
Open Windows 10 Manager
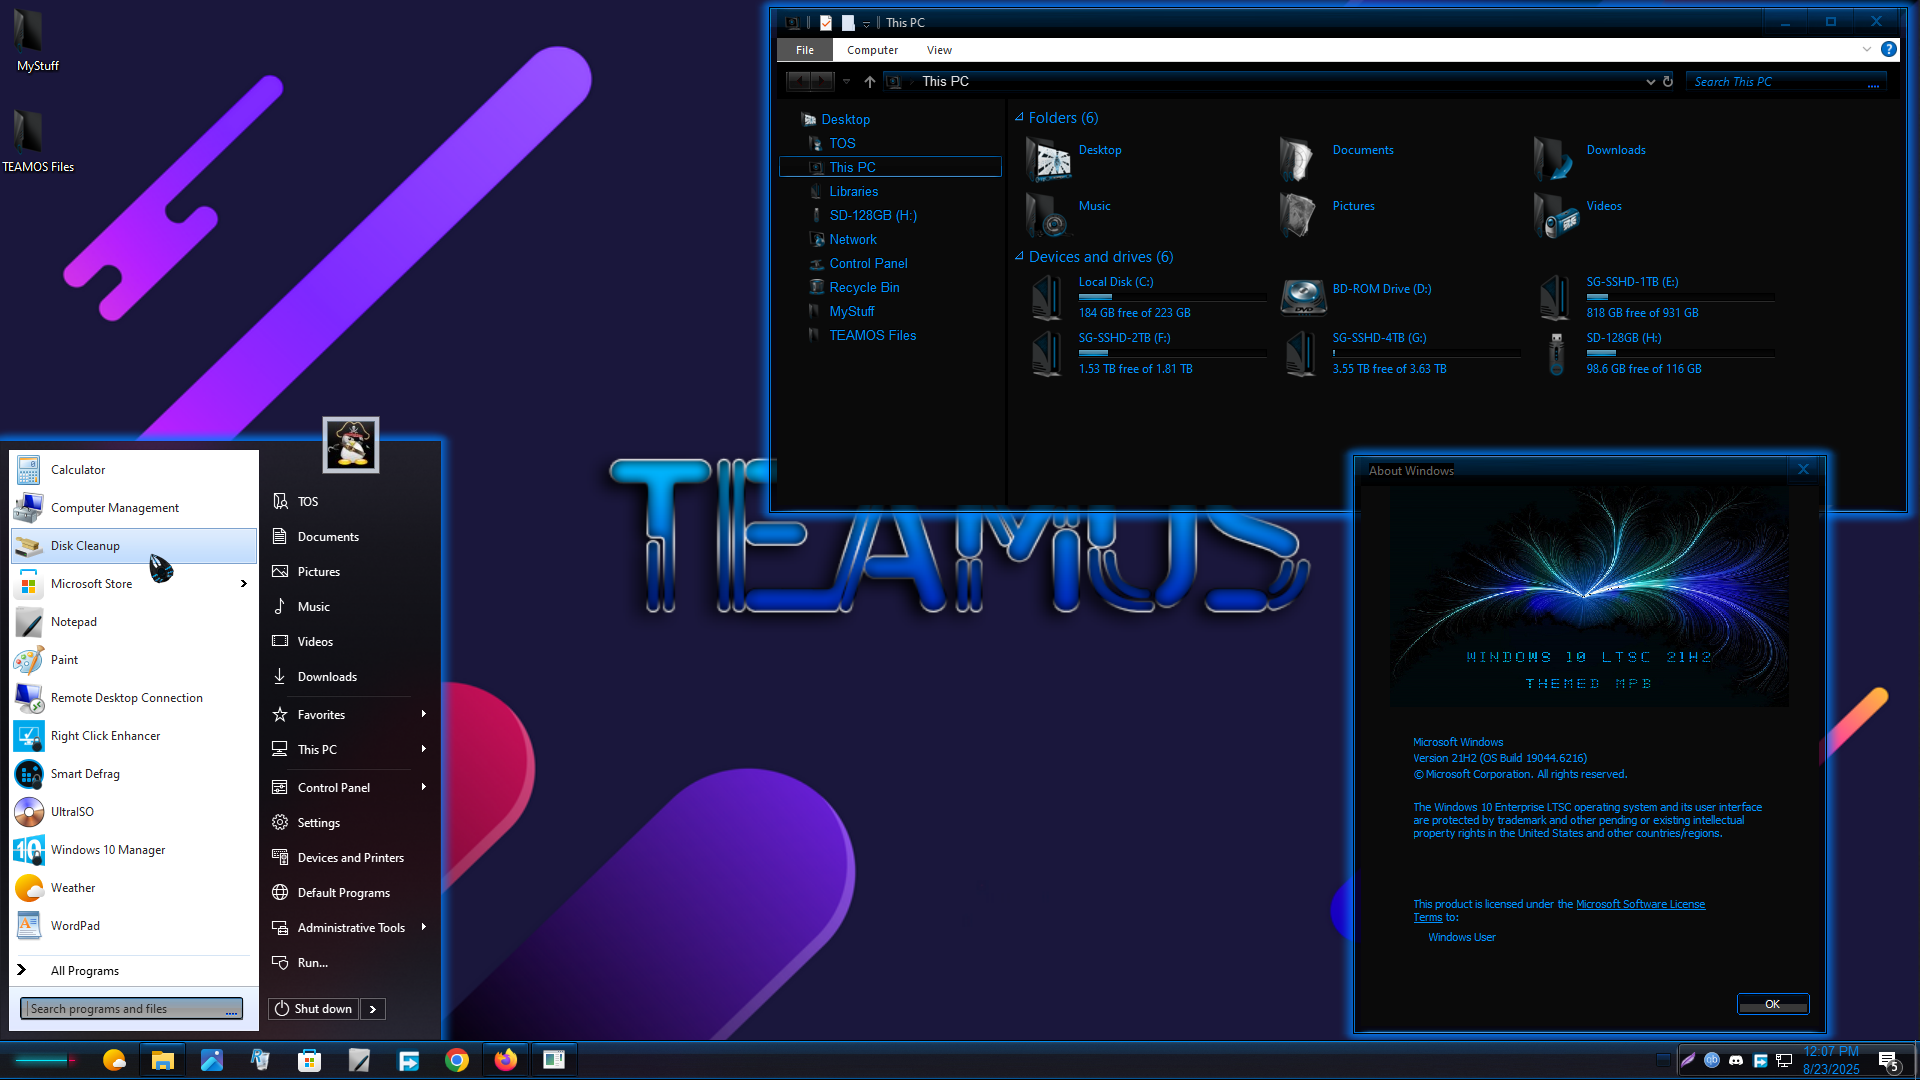point(133,850)
